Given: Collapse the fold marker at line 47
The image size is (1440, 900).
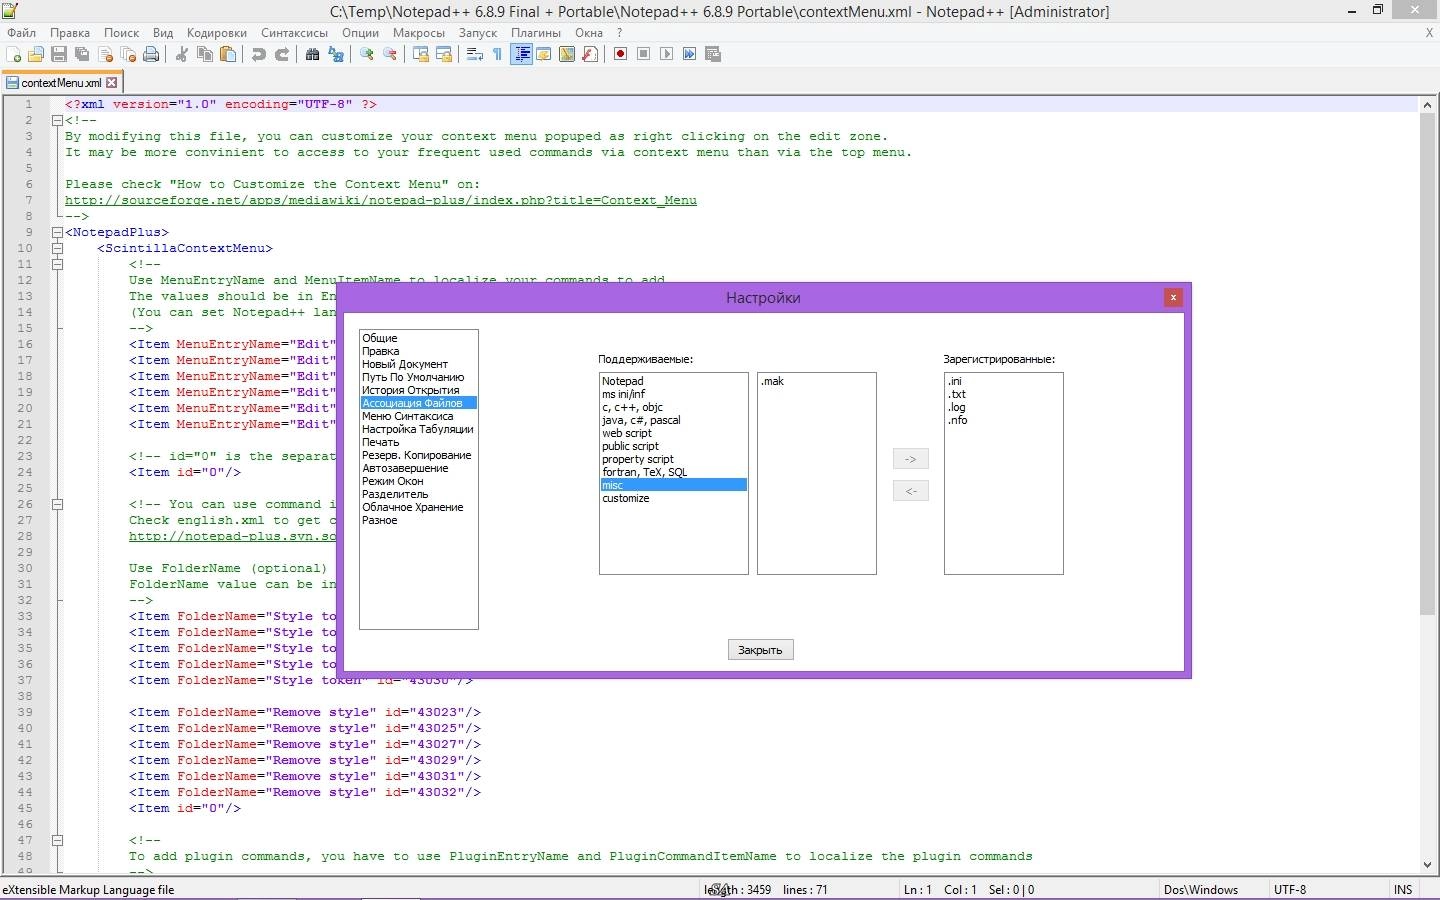Looking at the screenshot, I should 57,840.
